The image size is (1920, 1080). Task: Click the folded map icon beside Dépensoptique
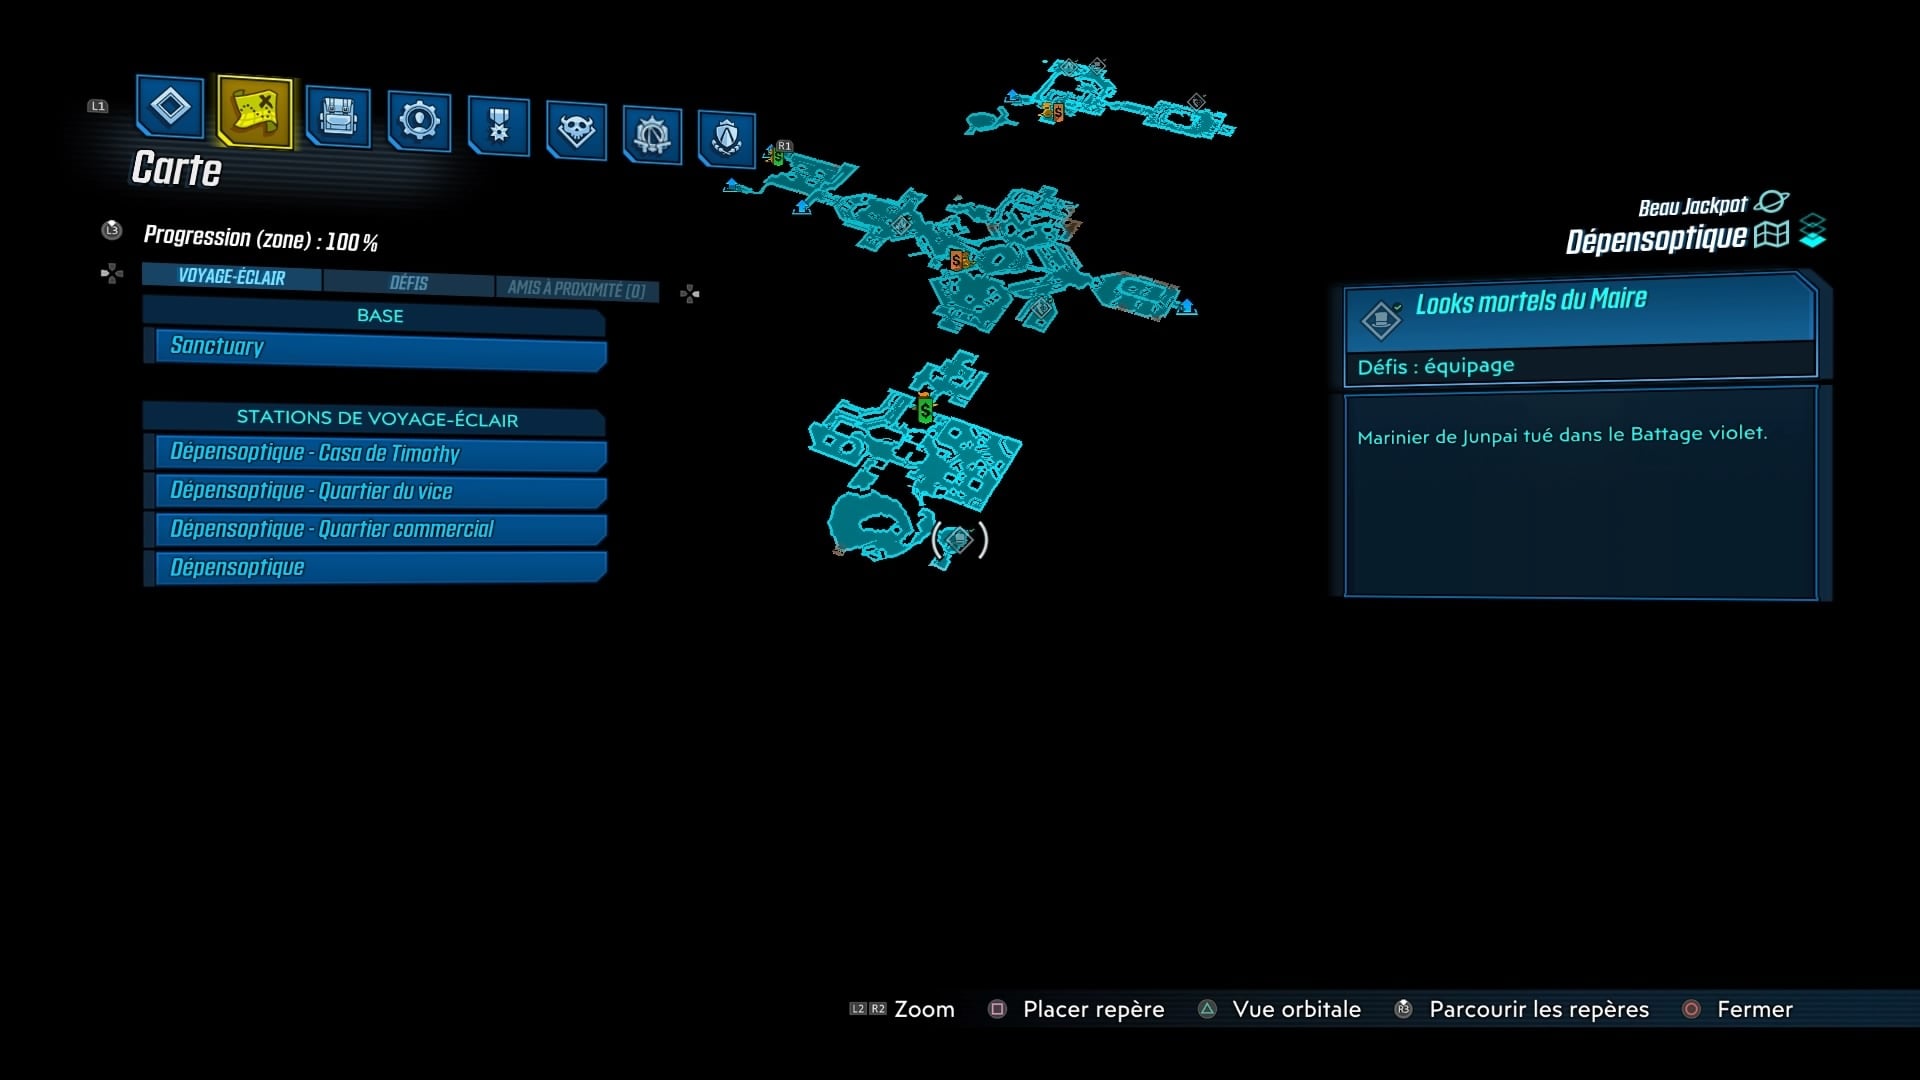click(1771, 234)
